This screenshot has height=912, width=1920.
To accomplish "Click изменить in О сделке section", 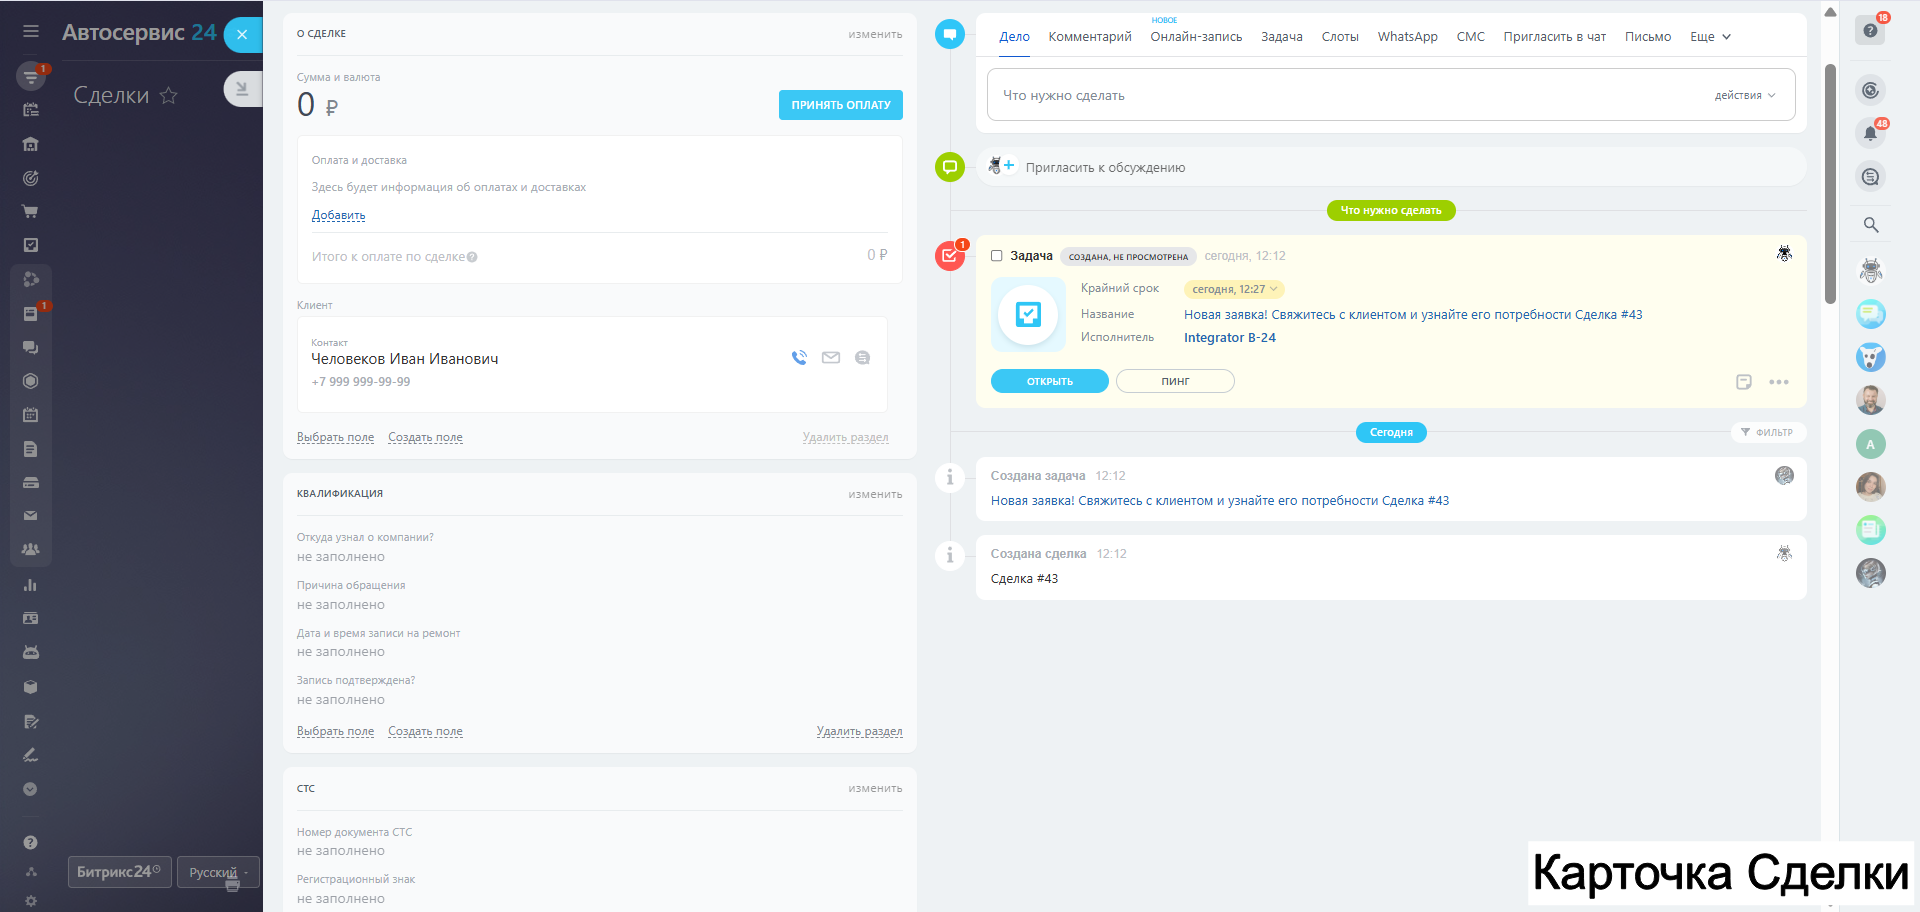I will click(x=875, y=34).
